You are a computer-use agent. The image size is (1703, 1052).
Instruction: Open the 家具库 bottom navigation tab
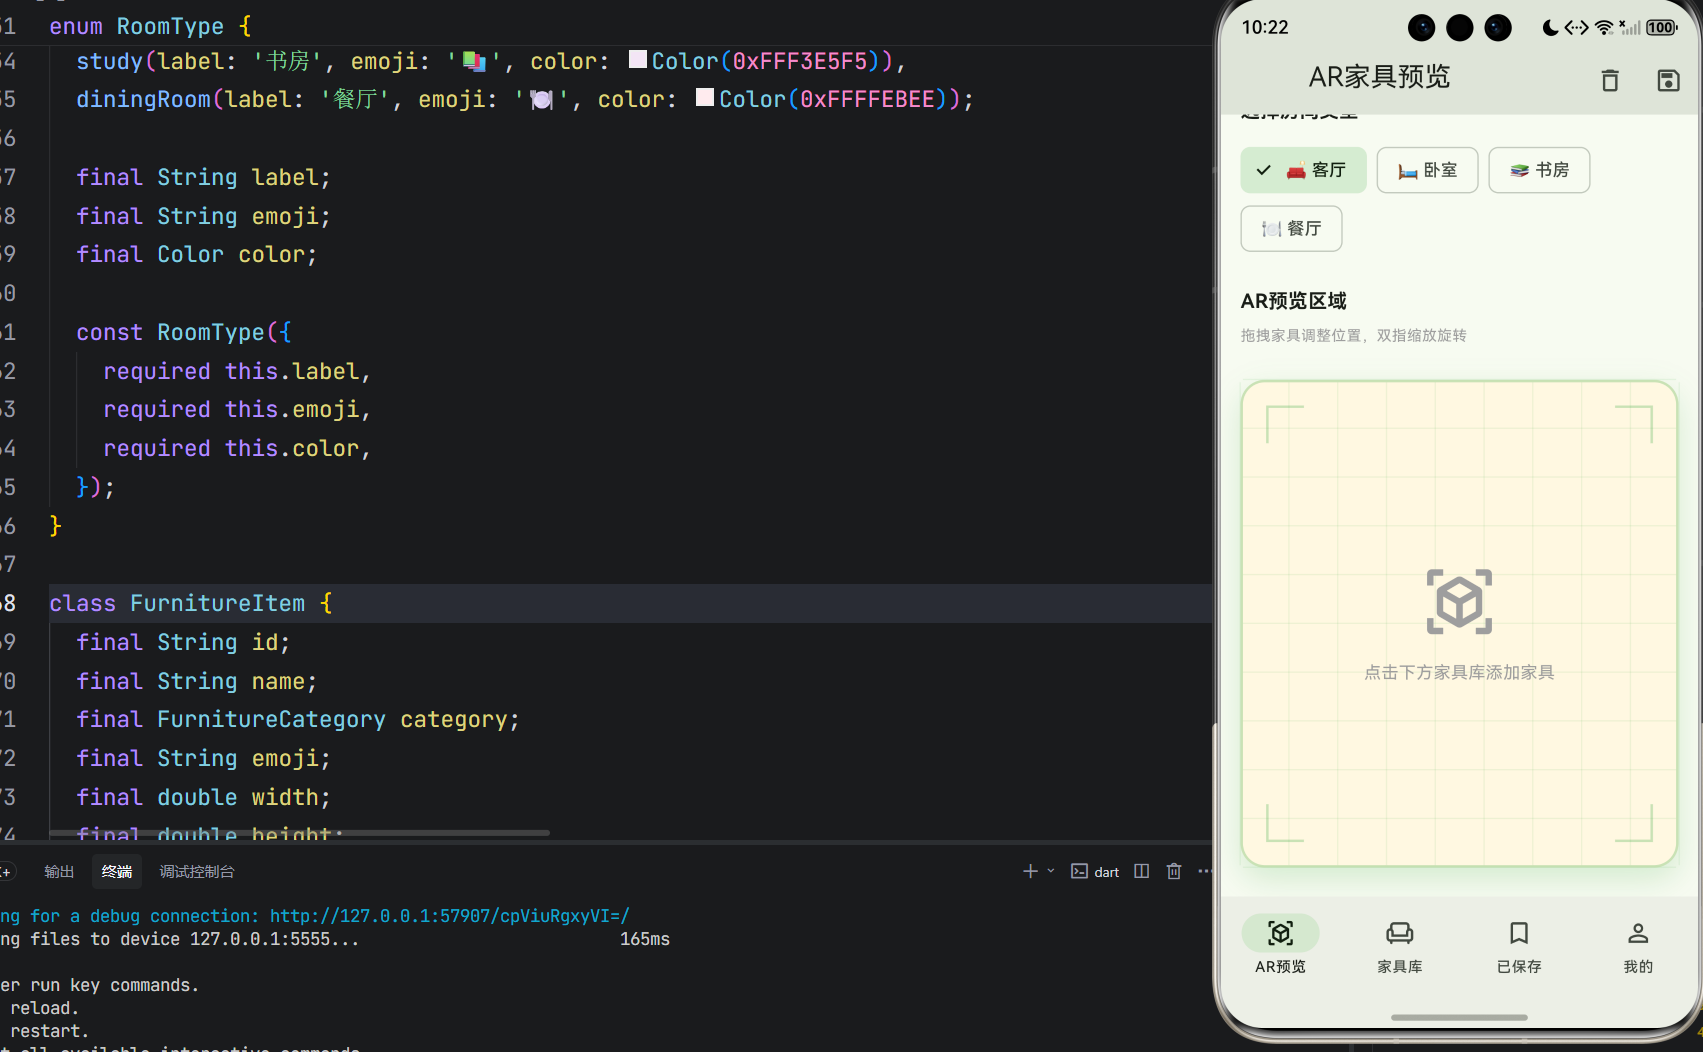(x=1399, y=946)
